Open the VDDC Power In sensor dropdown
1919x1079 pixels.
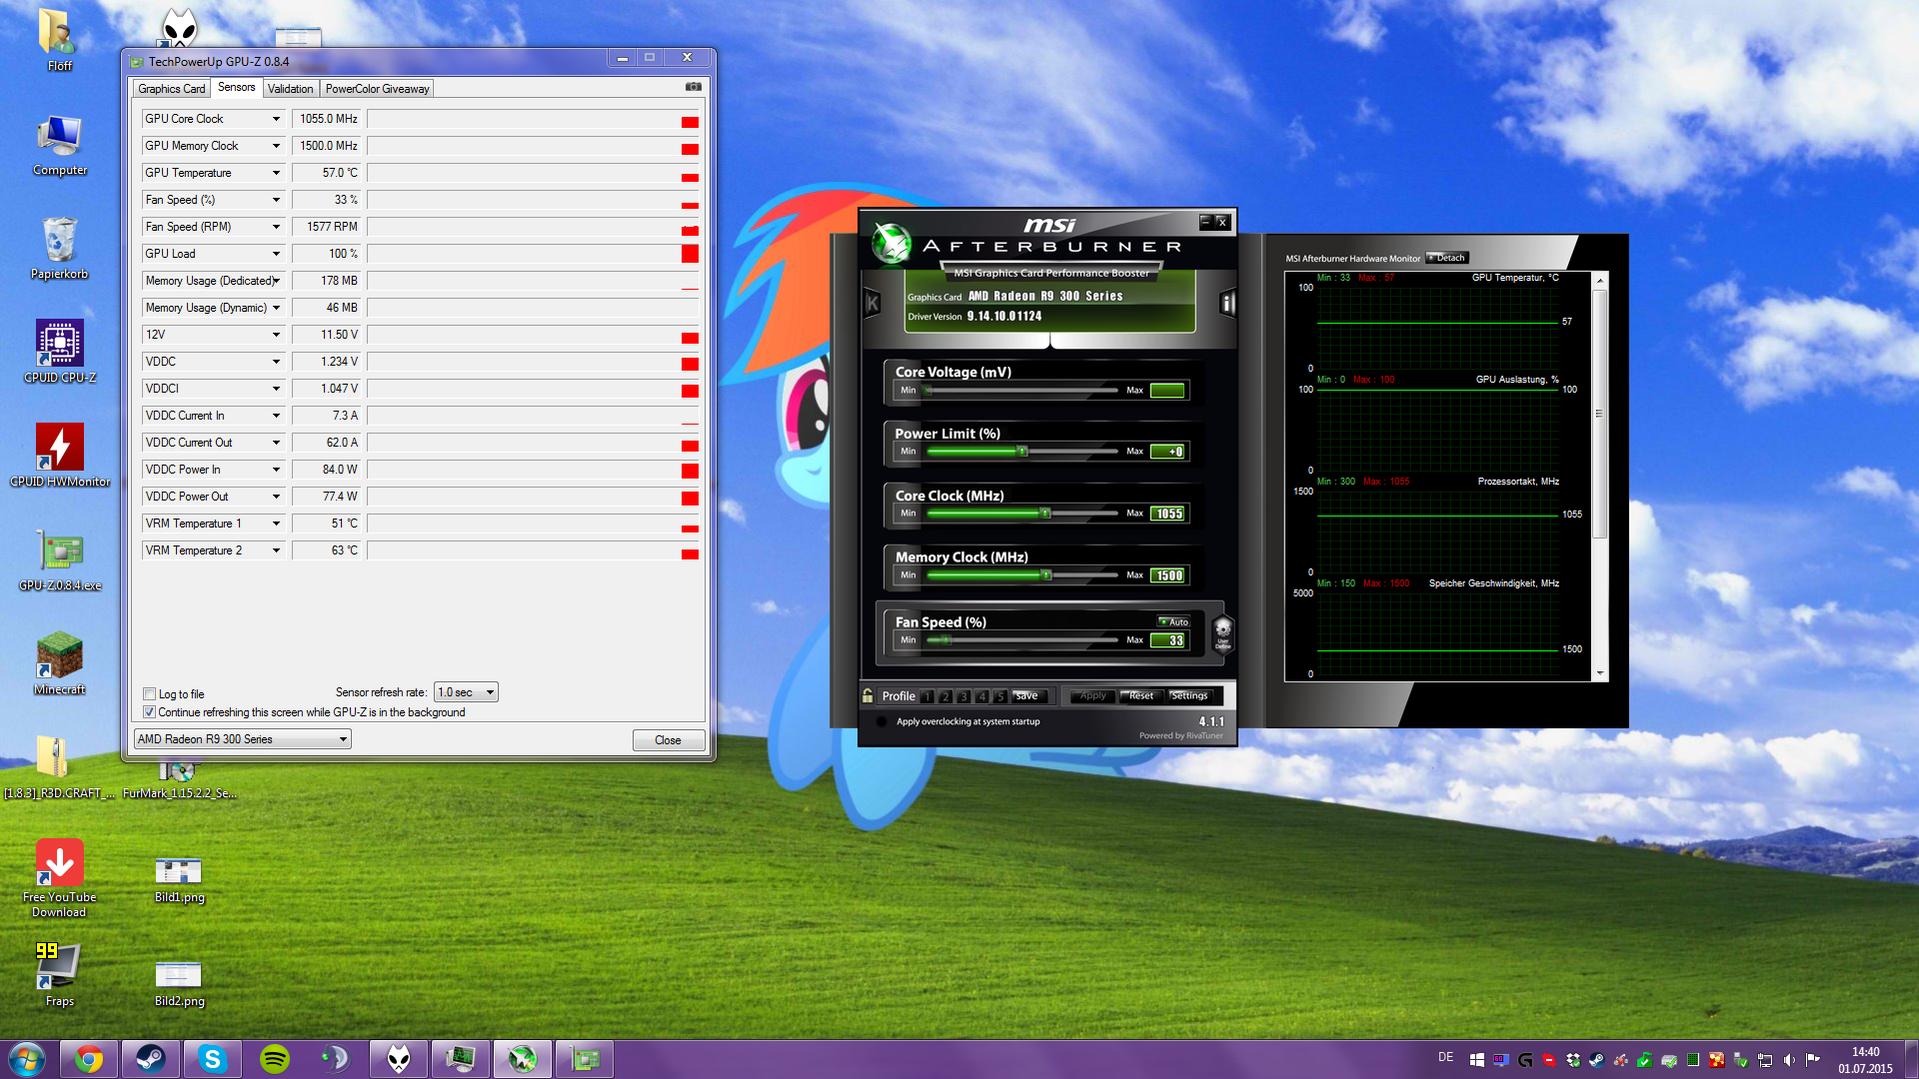[x=276, y=470]
